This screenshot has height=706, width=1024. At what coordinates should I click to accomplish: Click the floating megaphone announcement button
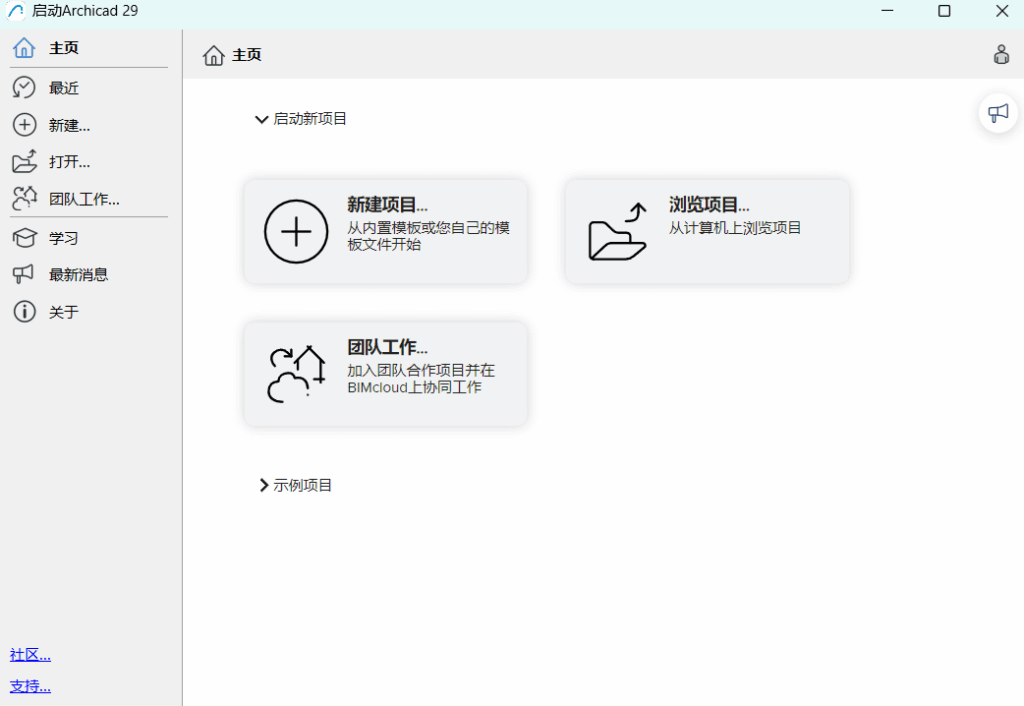(998, 113)
